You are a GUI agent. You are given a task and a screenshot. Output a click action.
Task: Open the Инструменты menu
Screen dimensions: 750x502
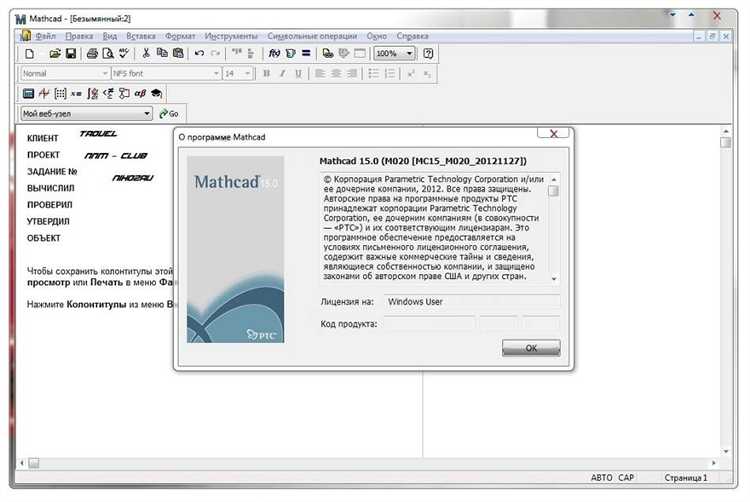coord(231,36)
